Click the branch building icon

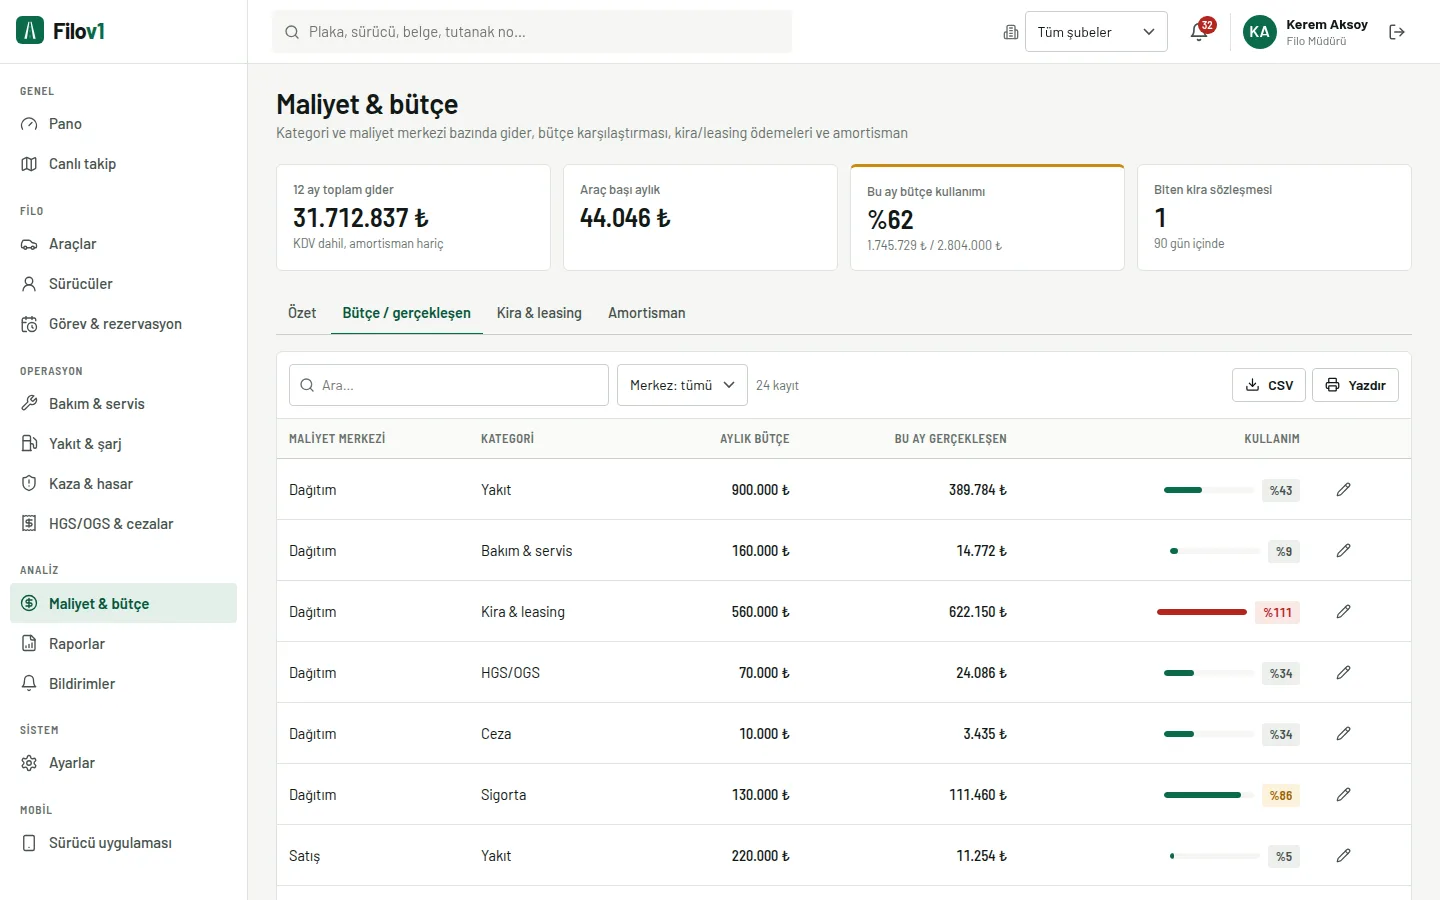click(x=1010, y=32)
